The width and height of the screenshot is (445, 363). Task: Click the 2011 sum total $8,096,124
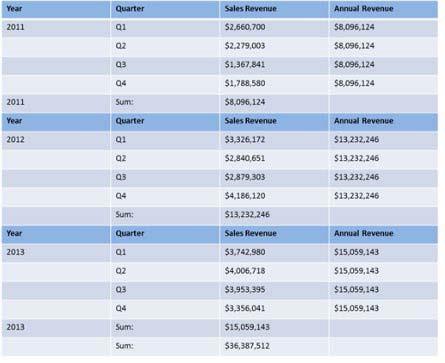click(x=245, y=102)
